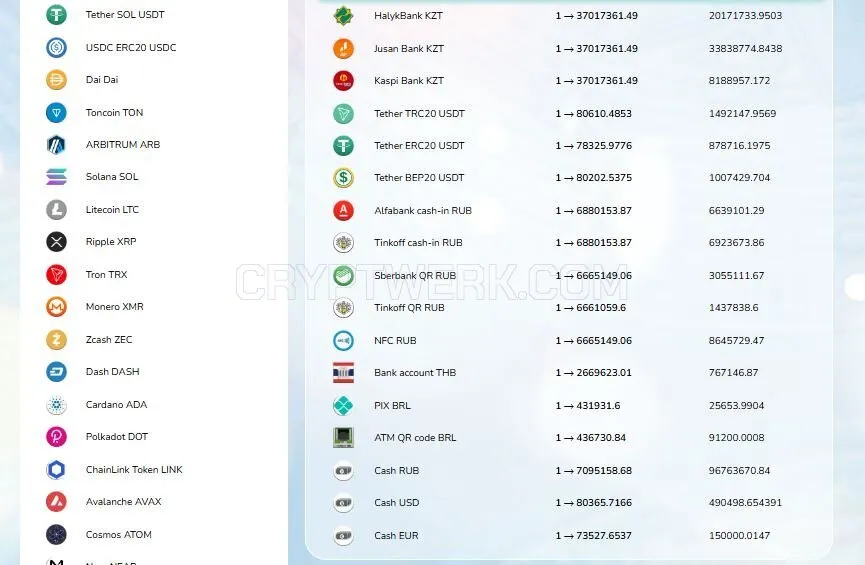The height and width of the screenshot is (565, 865).
Task: Click the Zcash ZEC icon
Action: pos(56,339)
